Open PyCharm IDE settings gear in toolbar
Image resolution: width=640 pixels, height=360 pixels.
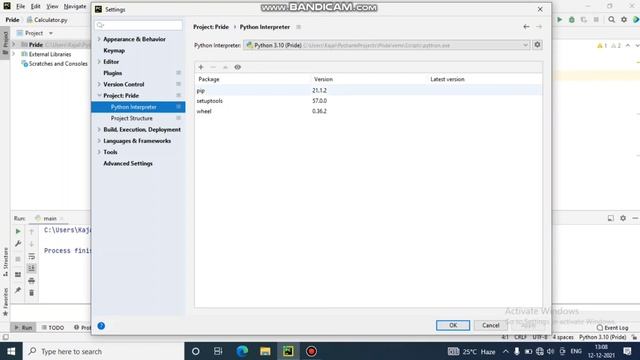point(624,20)
